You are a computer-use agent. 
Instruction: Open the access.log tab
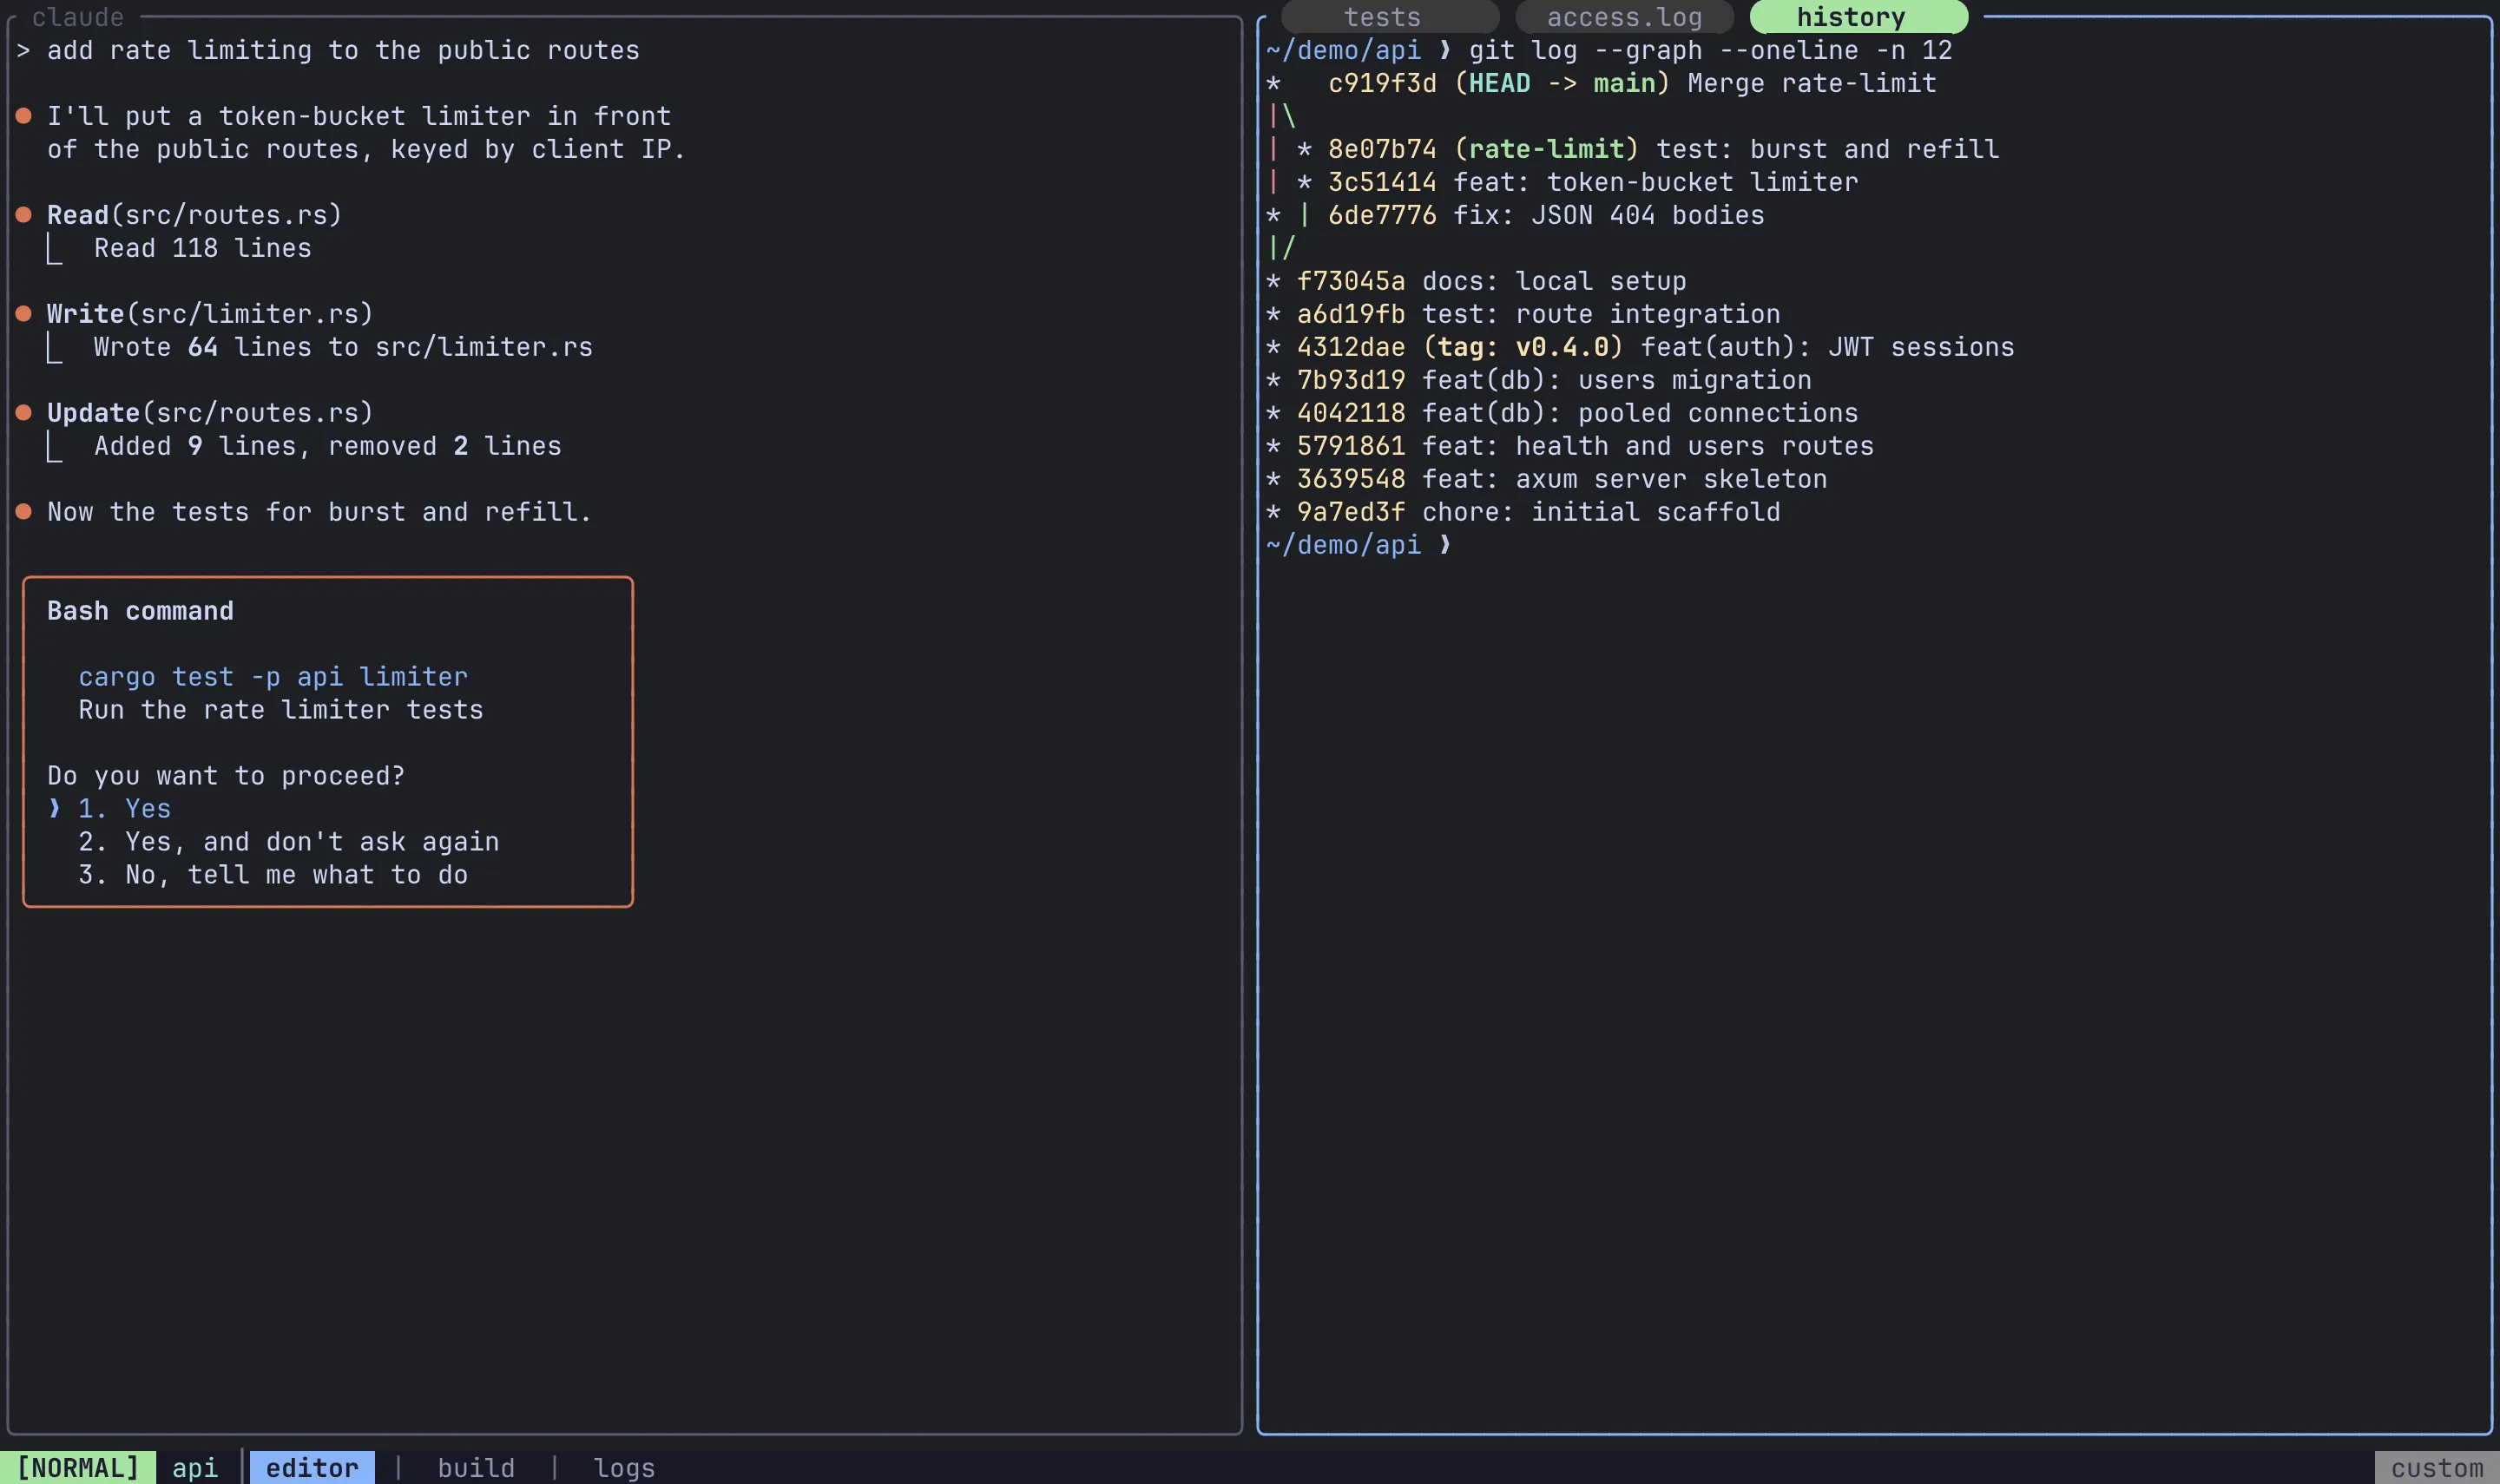(1624, 17)
